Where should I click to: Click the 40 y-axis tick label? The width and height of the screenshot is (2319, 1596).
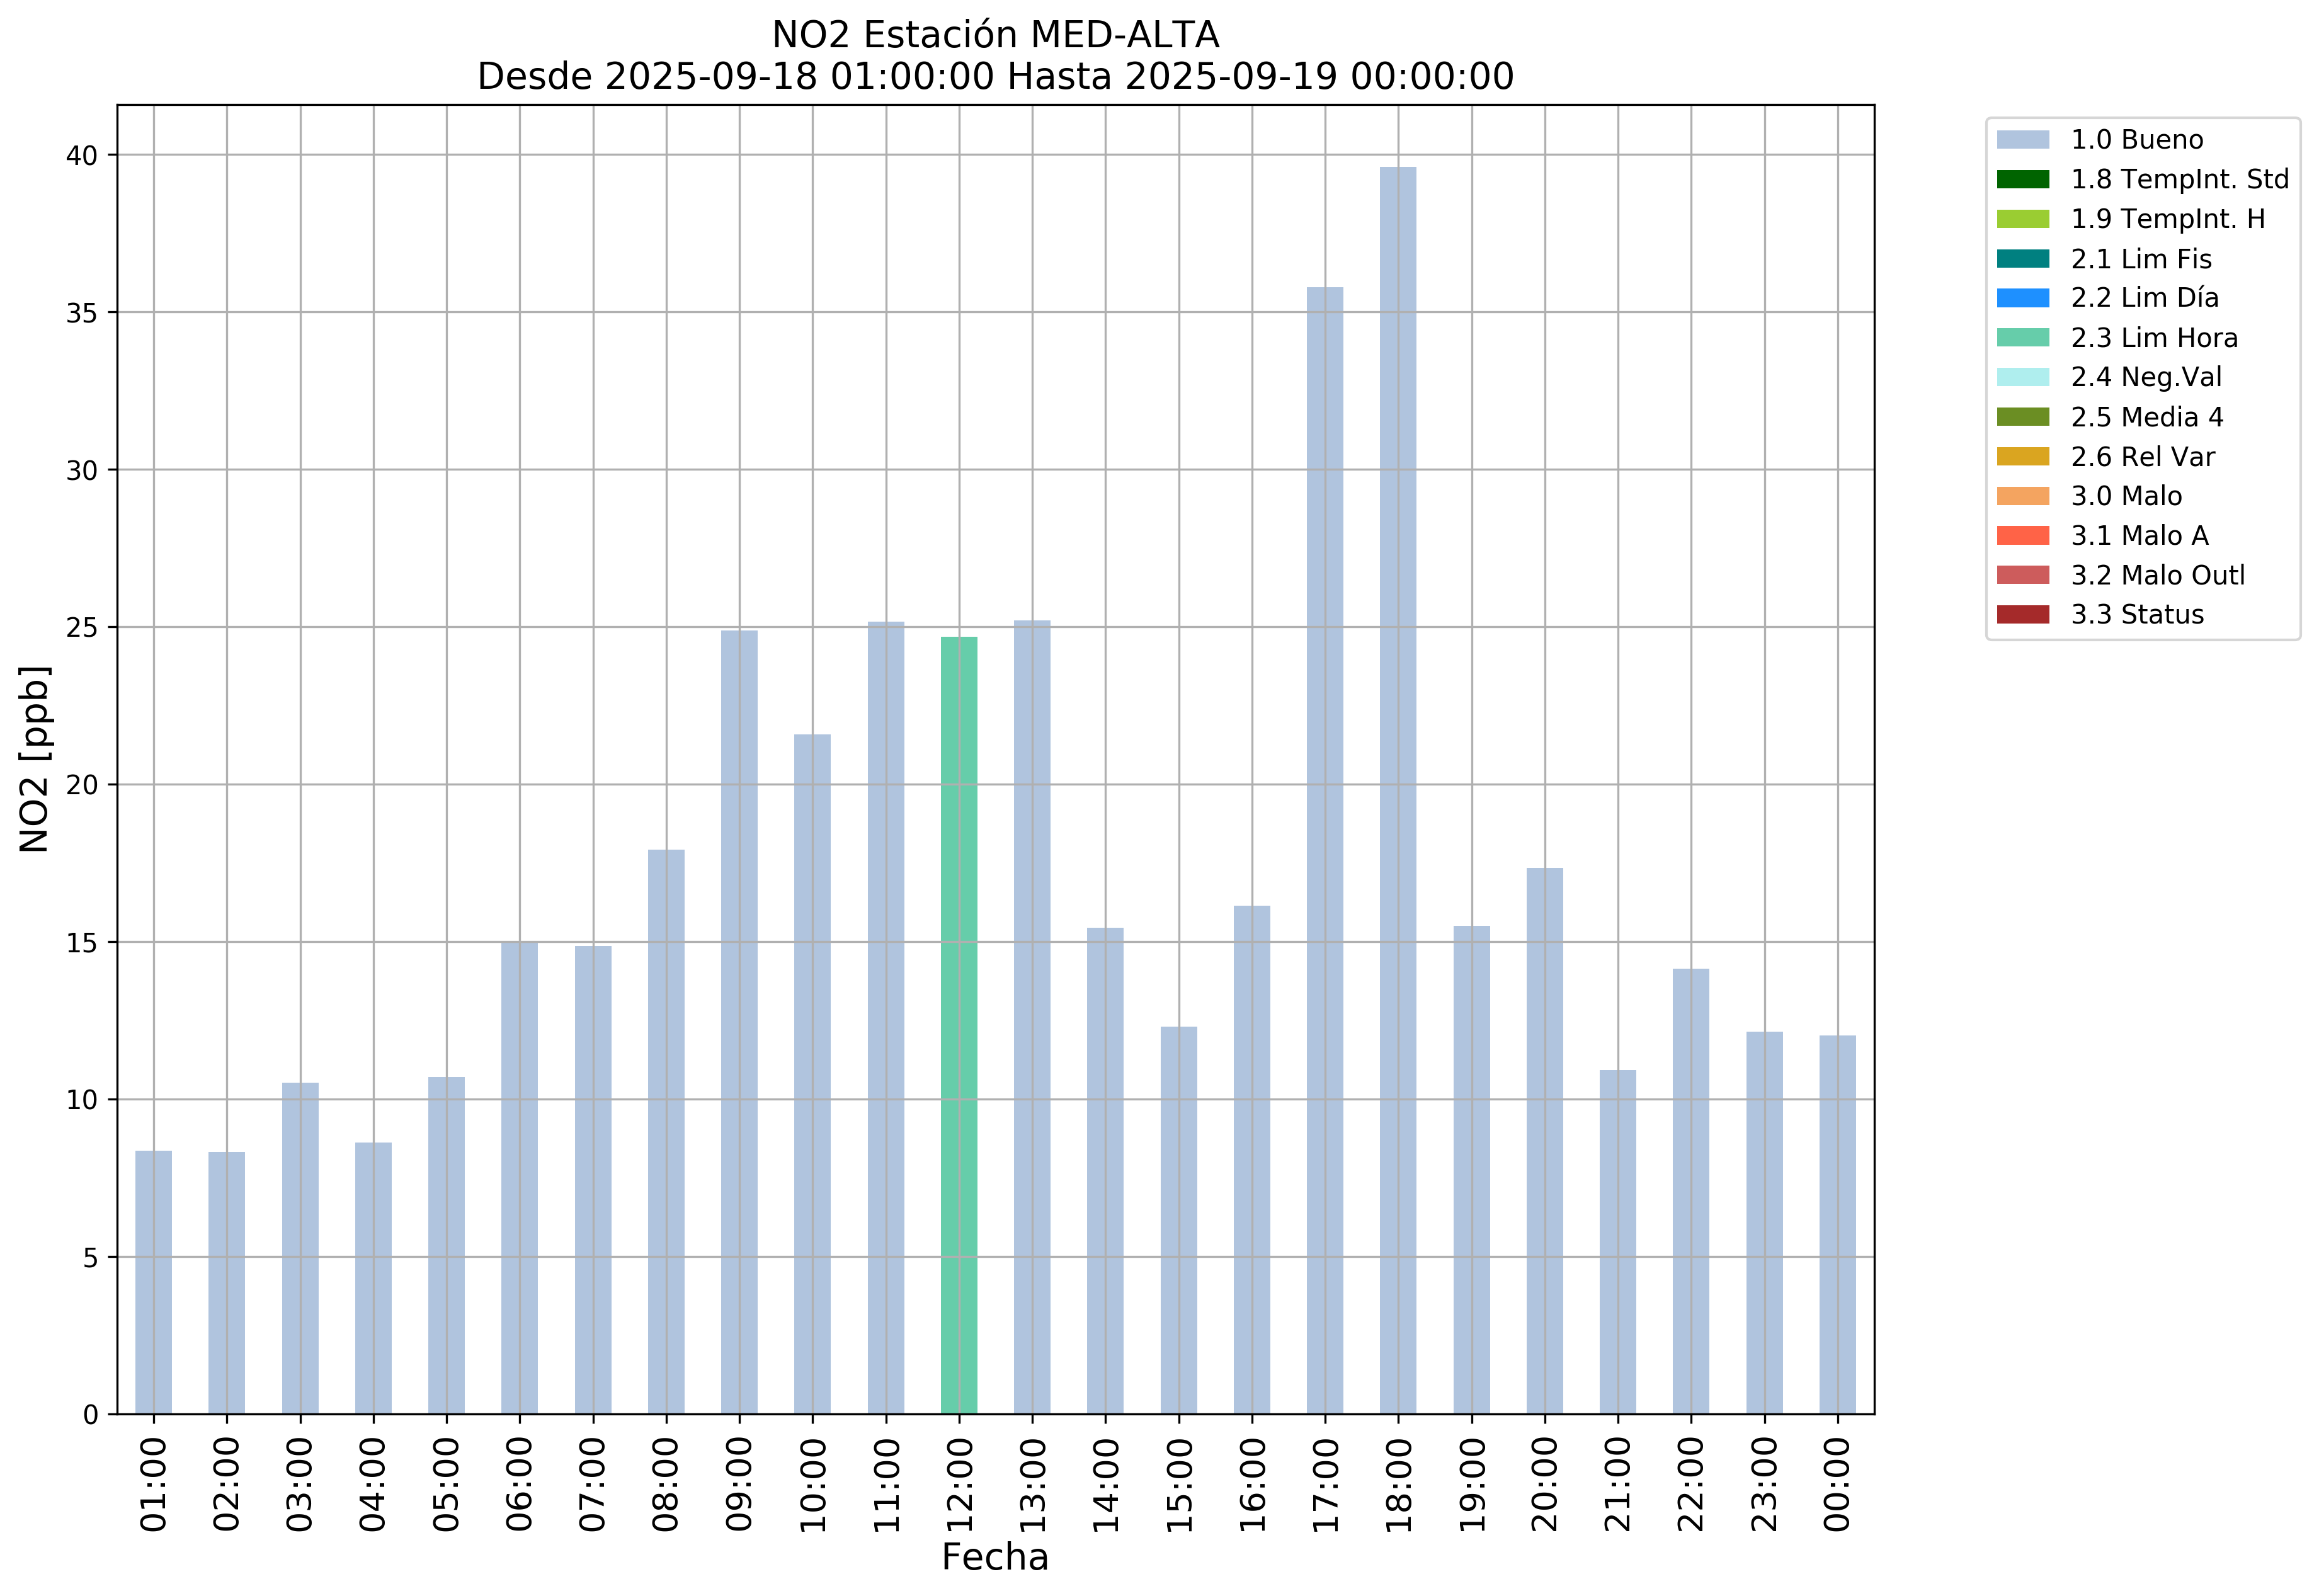pos(83,156)
